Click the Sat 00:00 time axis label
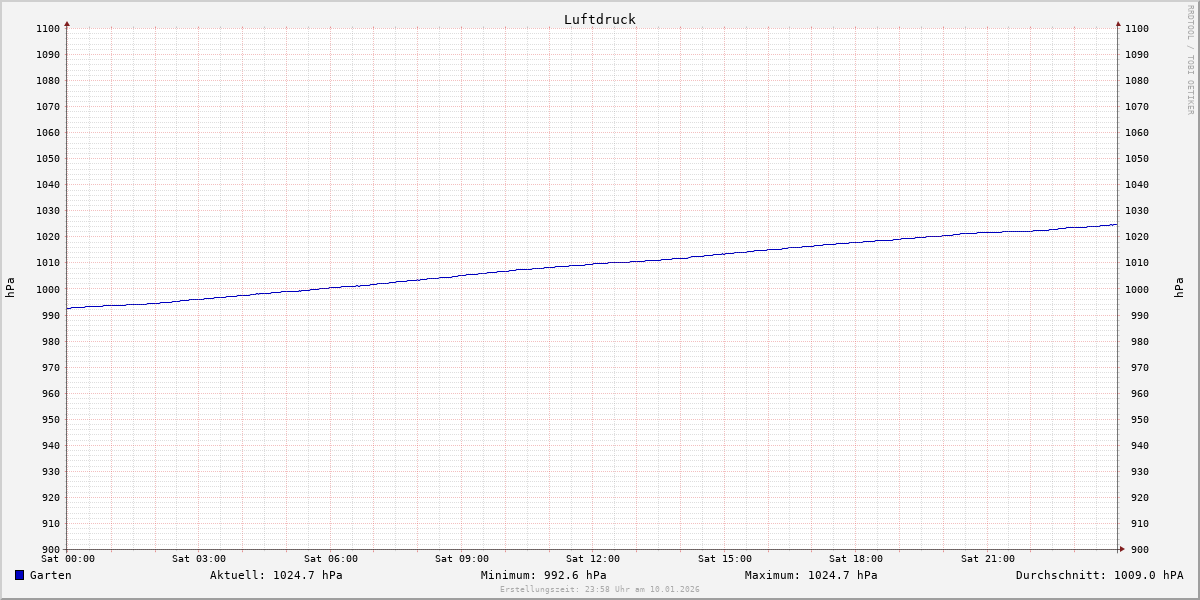The height and width of the screenshot is (600, 1200). [68, 559]
